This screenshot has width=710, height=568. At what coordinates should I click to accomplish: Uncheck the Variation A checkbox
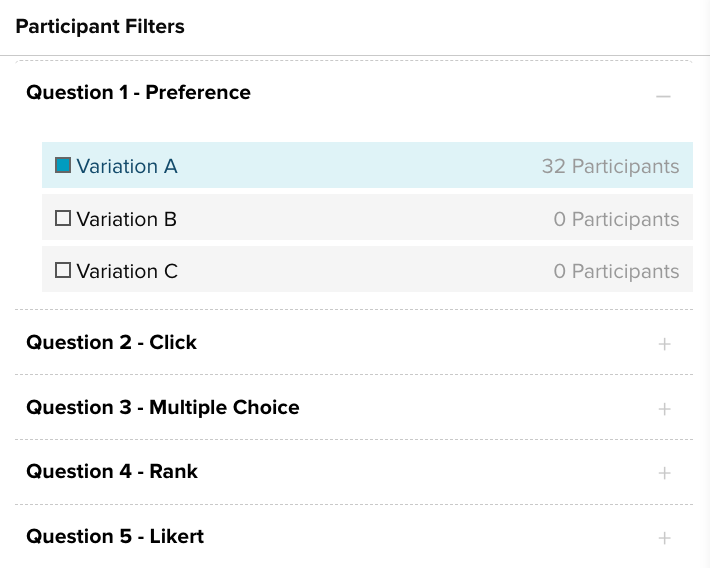point(63,166)
